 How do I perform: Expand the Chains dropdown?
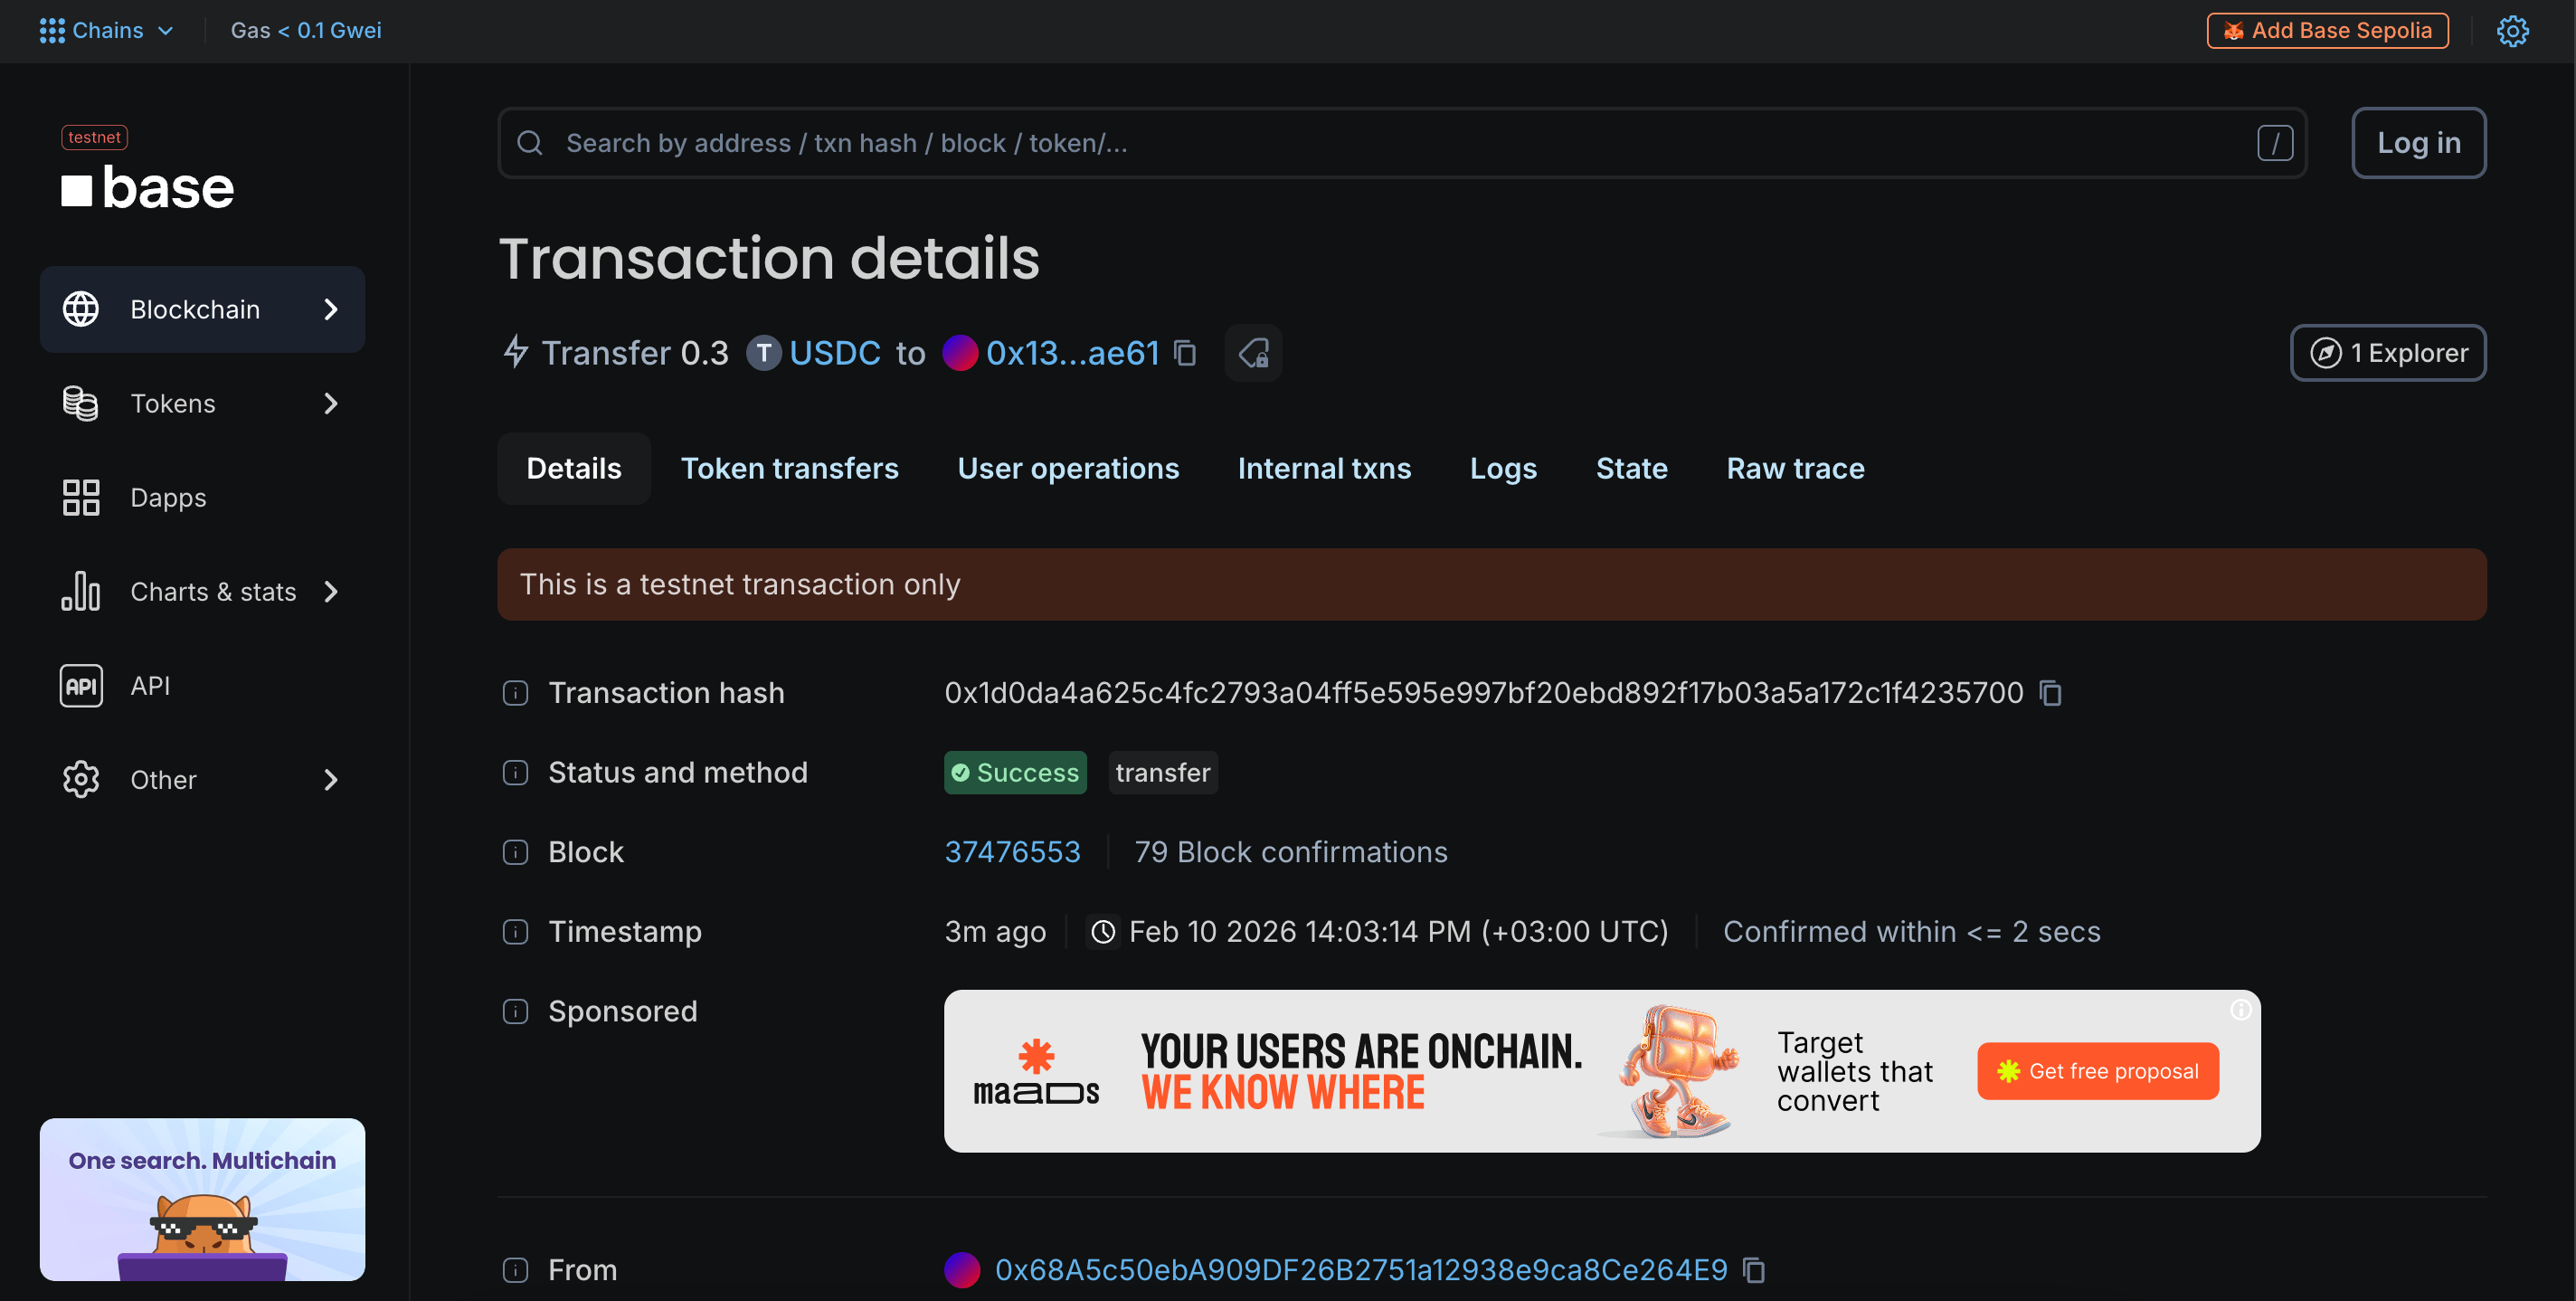tap(166, 30)
